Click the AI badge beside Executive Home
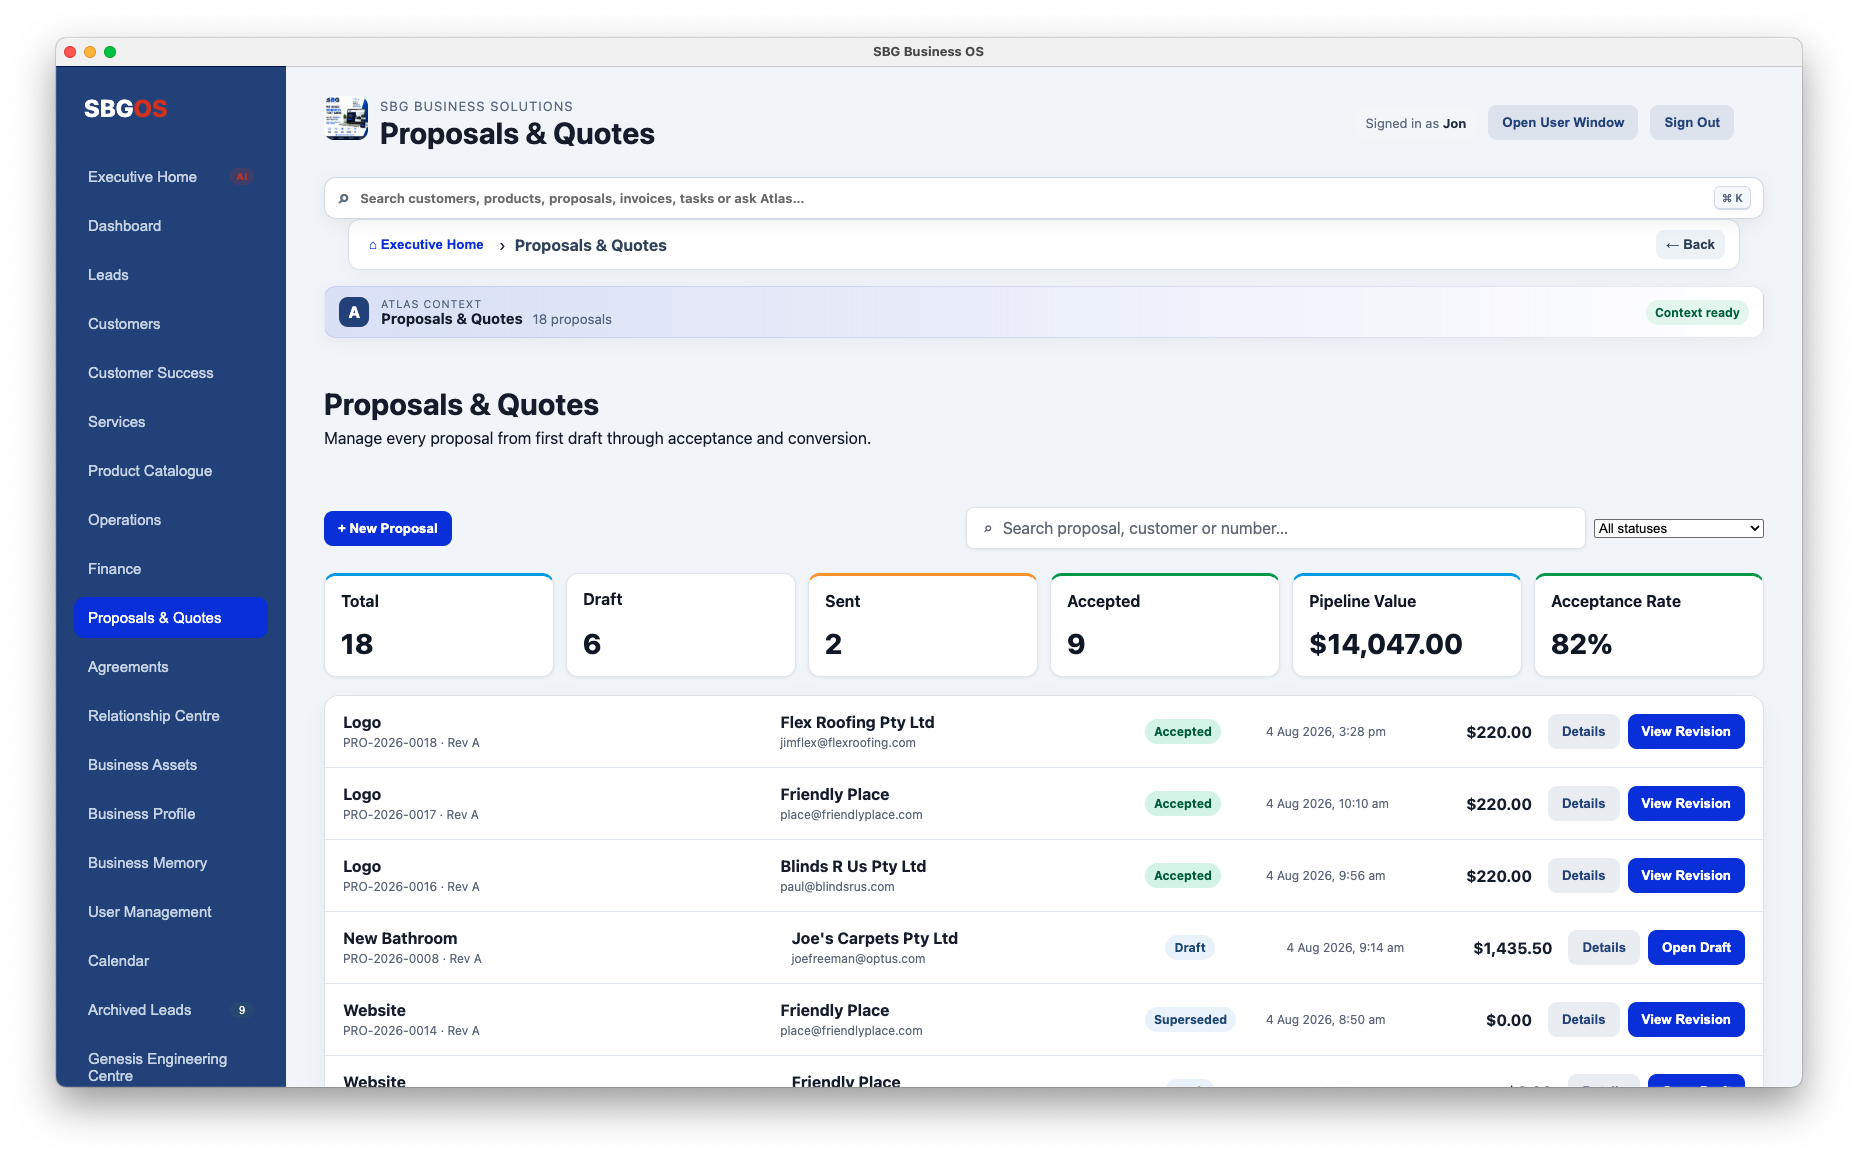 241,177
